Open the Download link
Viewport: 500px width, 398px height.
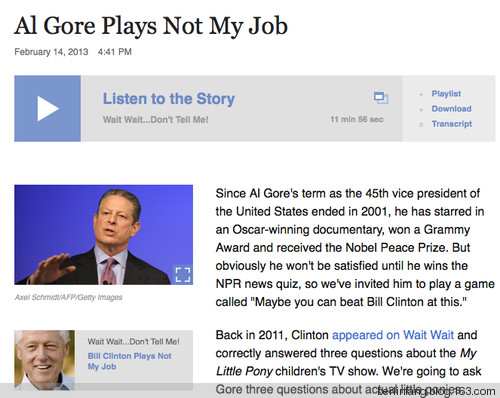coord(451,109)
